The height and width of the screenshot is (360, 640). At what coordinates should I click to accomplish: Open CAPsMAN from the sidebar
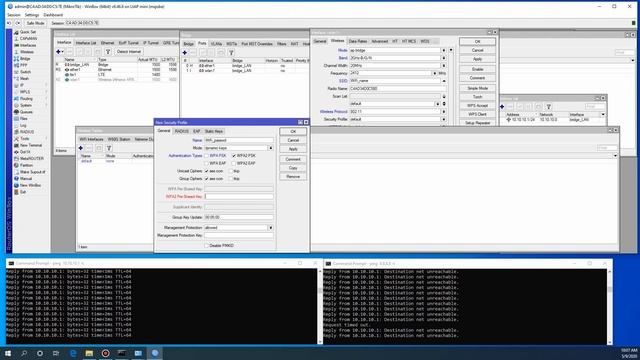[x=28, y=38]
